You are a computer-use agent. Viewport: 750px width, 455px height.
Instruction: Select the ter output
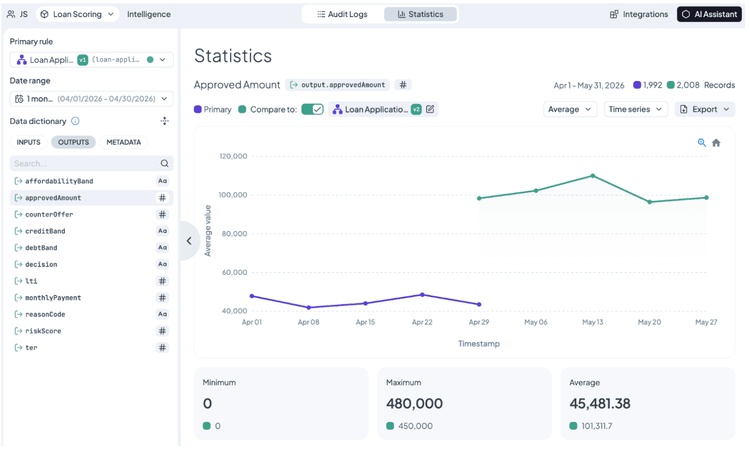[91, 348]
